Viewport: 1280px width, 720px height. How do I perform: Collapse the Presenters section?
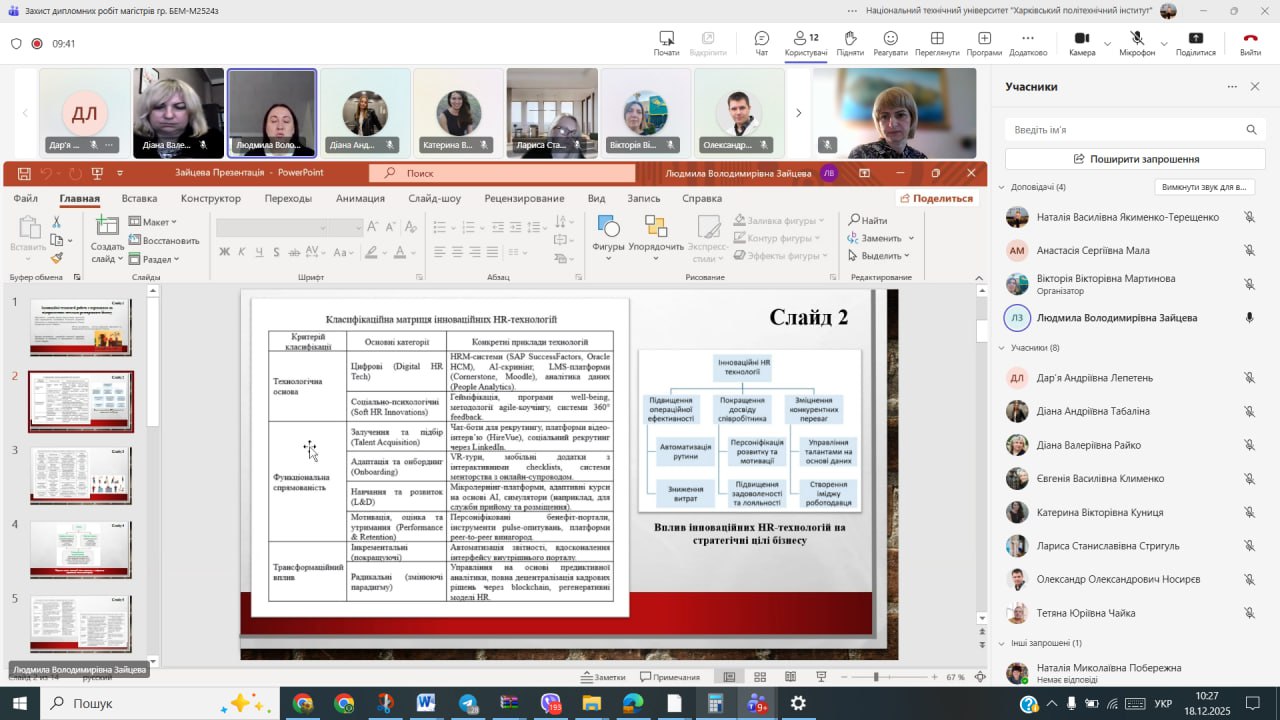(x=1002, y=187)
